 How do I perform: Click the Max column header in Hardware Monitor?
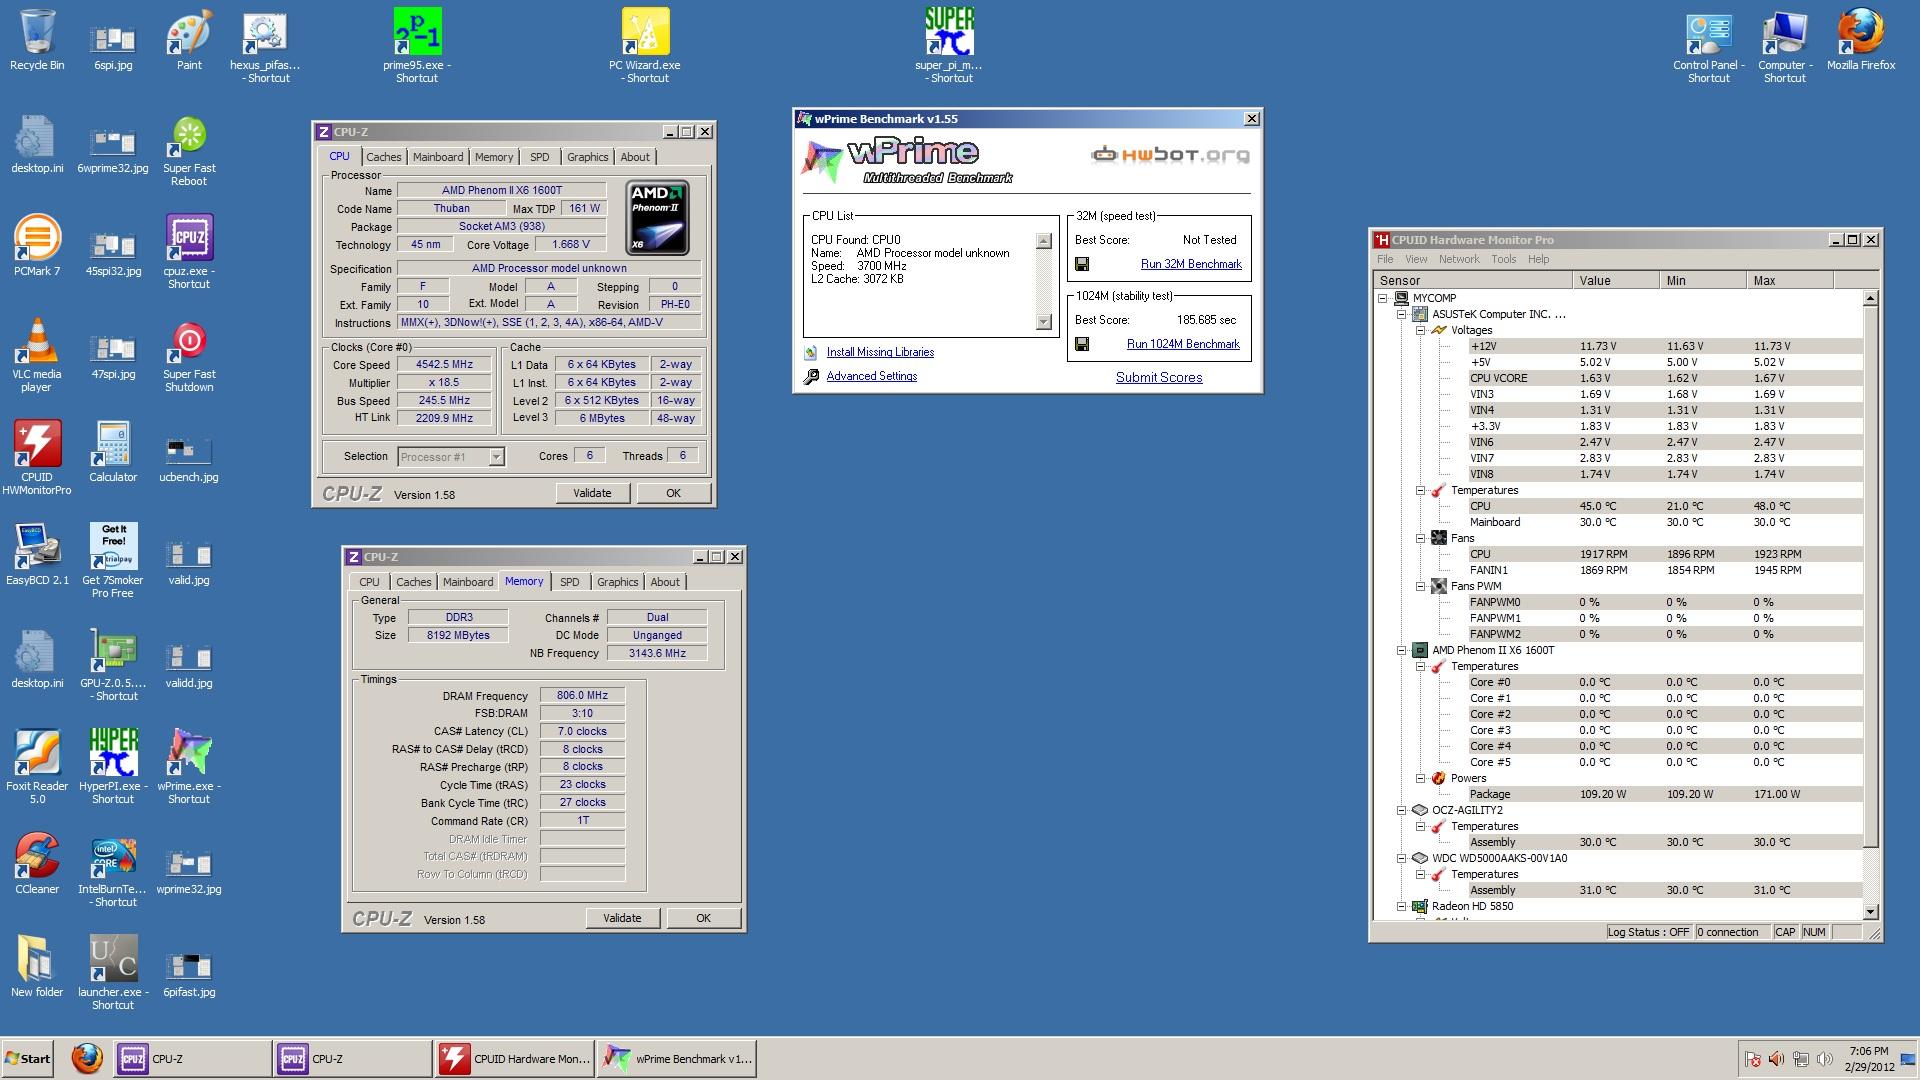1789,280
